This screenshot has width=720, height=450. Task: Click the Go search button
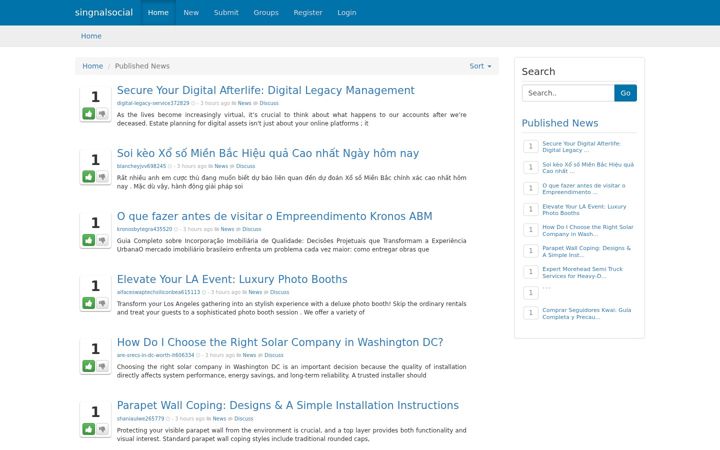pyautogui.click(x=625, y=93)
